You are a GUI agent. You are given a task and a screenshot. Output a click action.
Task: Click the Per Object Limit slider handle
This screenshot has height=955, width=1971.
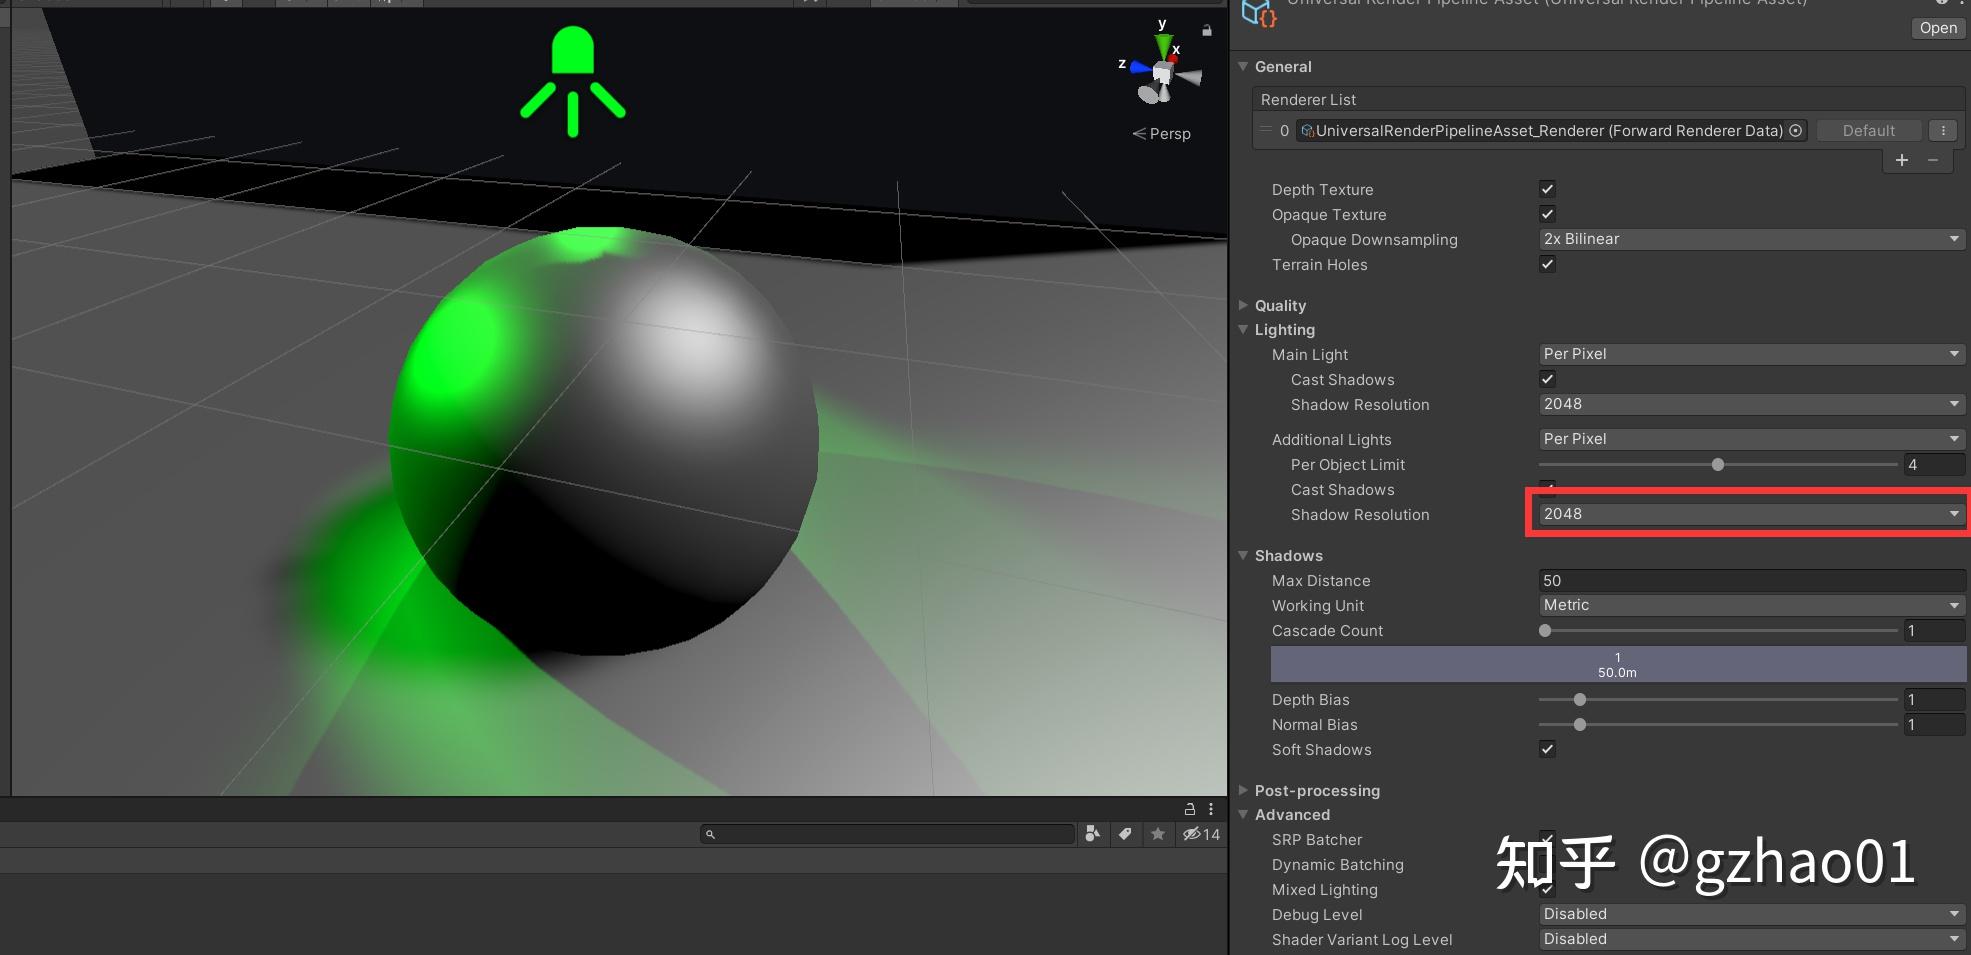(x=1718, y=465)
